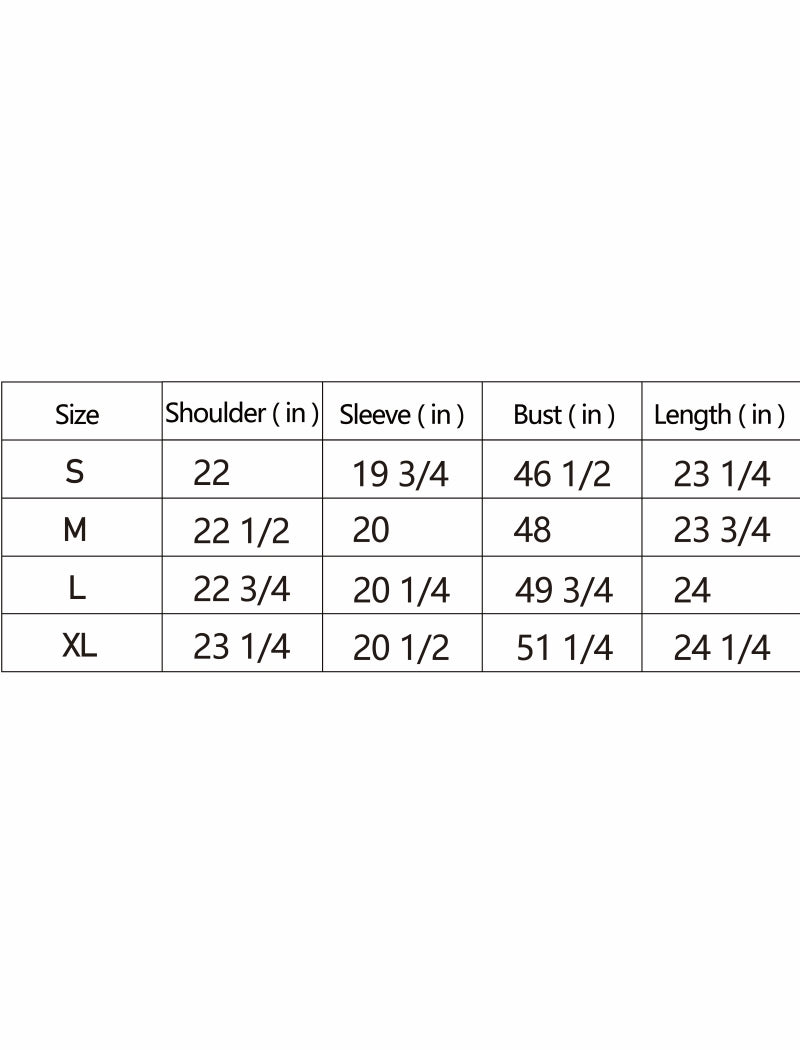This screenshot has height=1050, width=800.
Task: Select the M size row label
Action: tap(75, 530)
